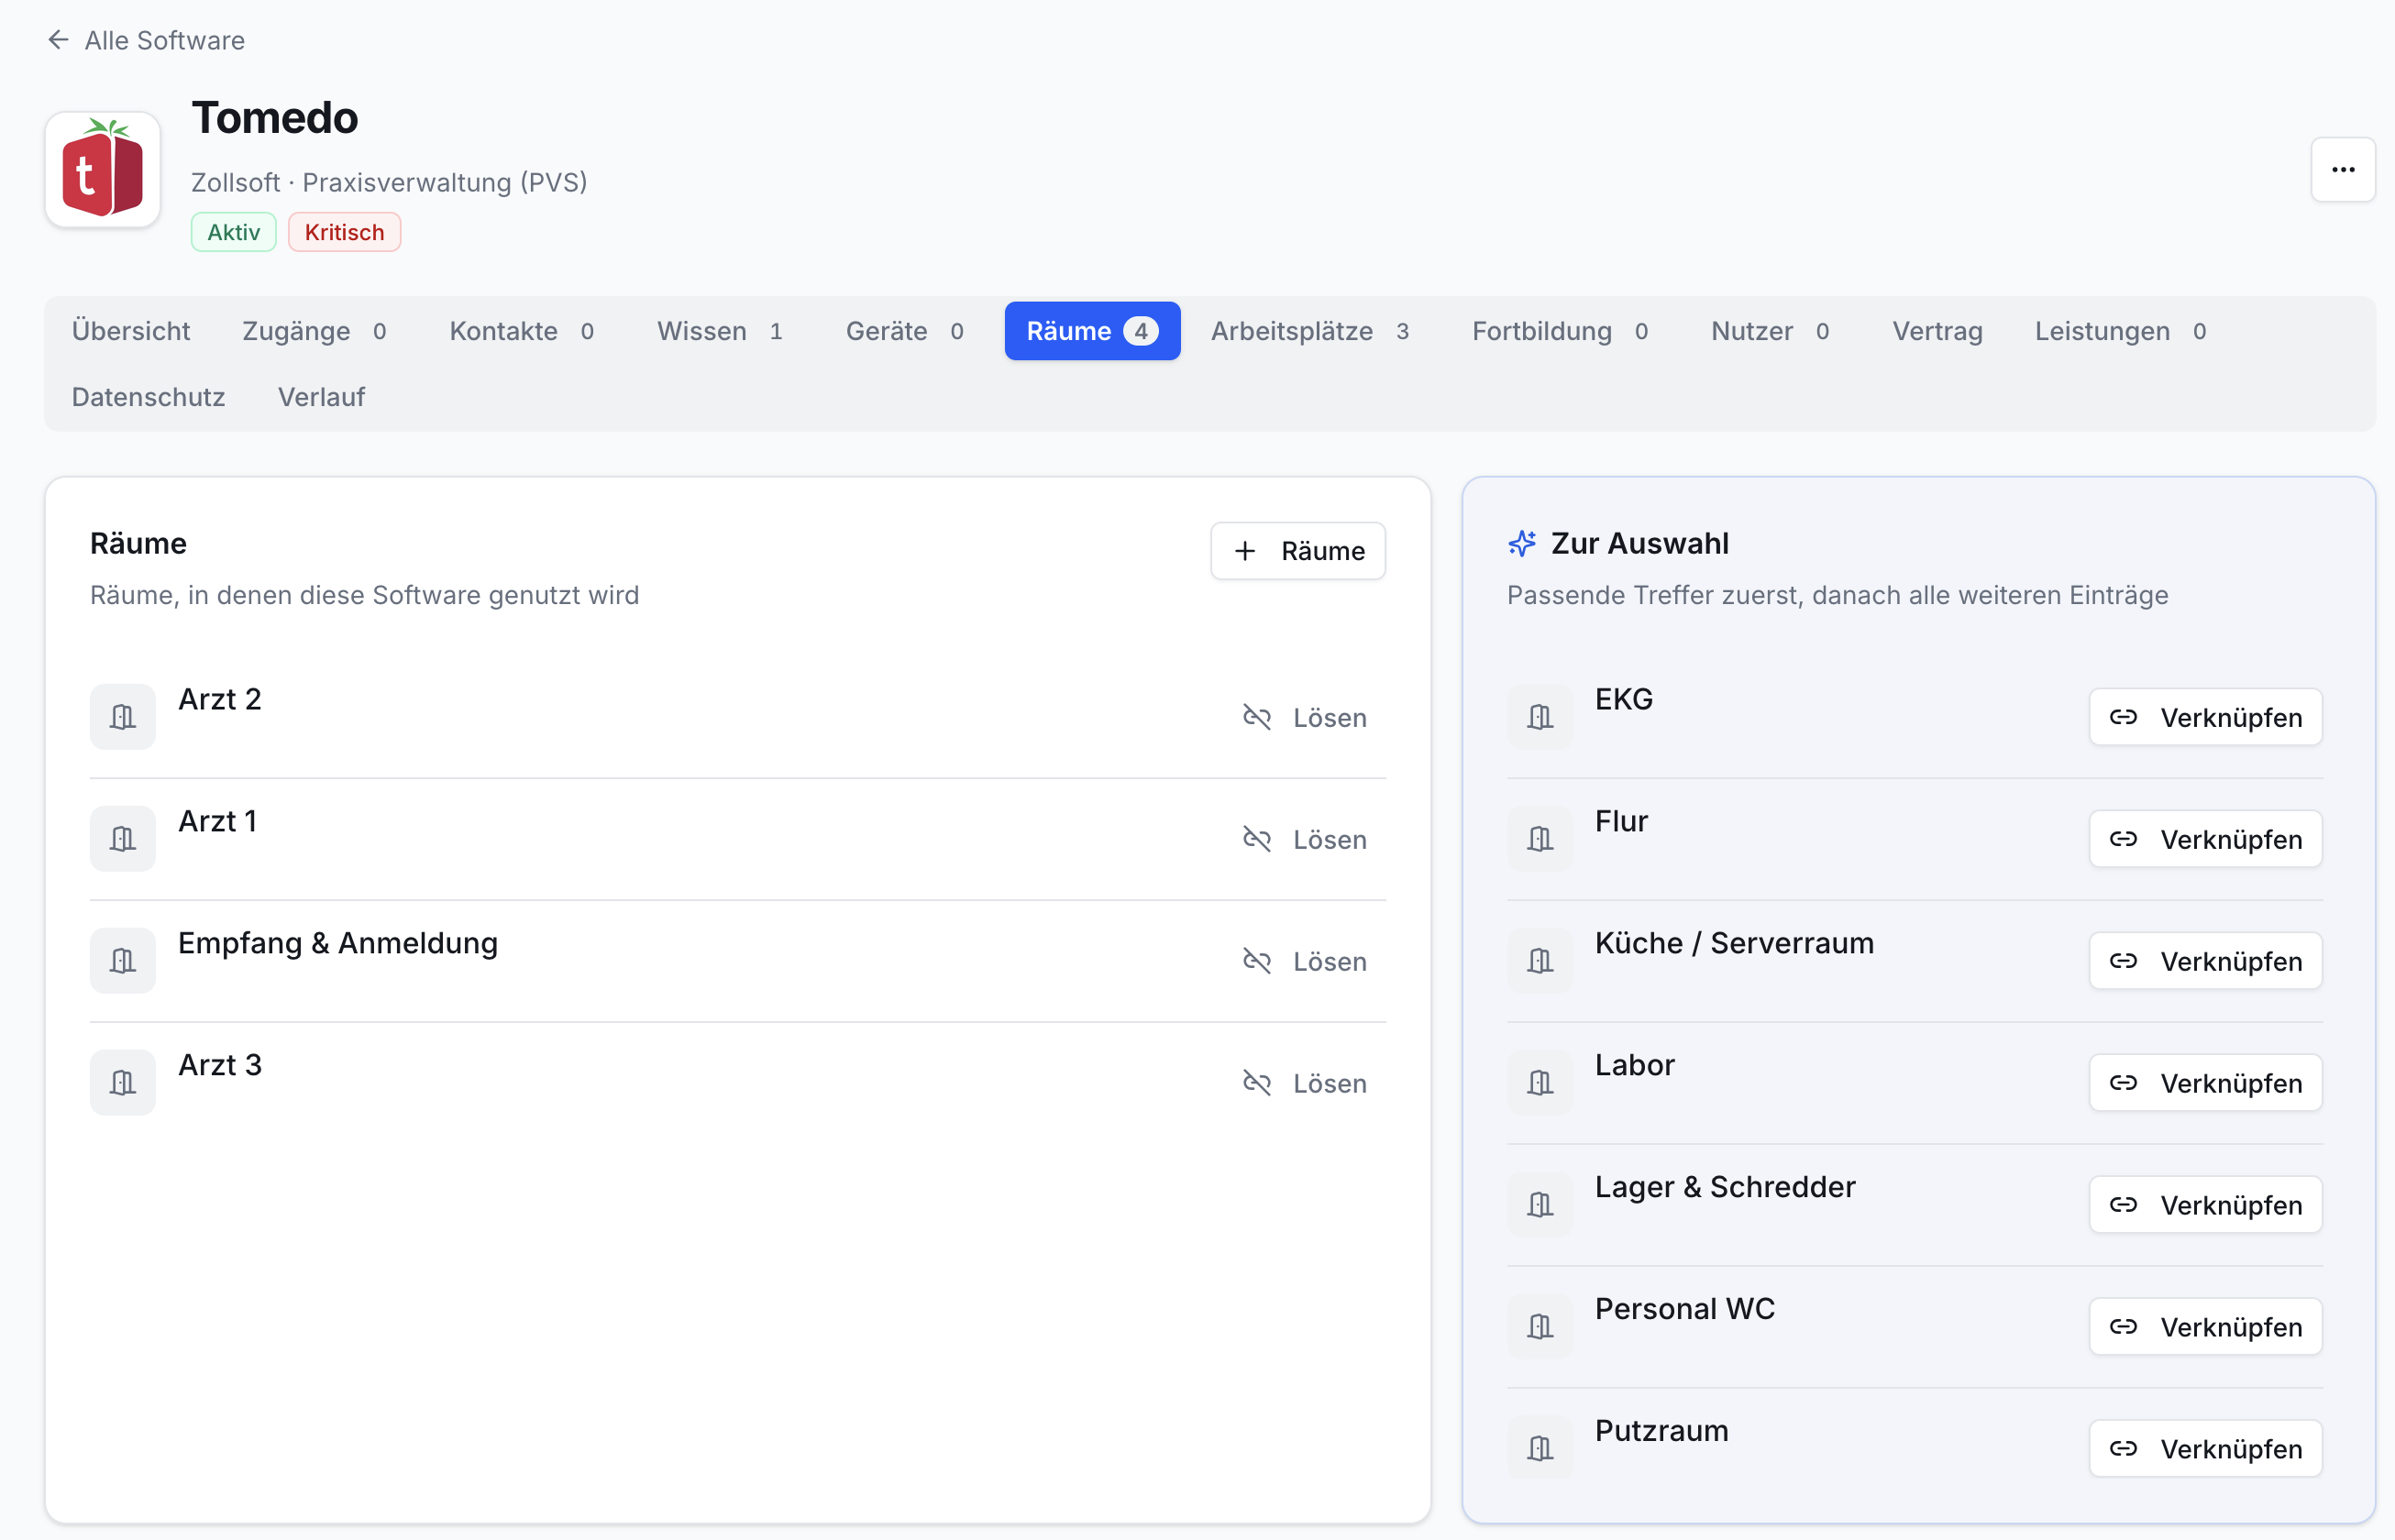Unlink Arzt 1 with Lösen
The image size is (2395, 1540).
coord(1304,839)
